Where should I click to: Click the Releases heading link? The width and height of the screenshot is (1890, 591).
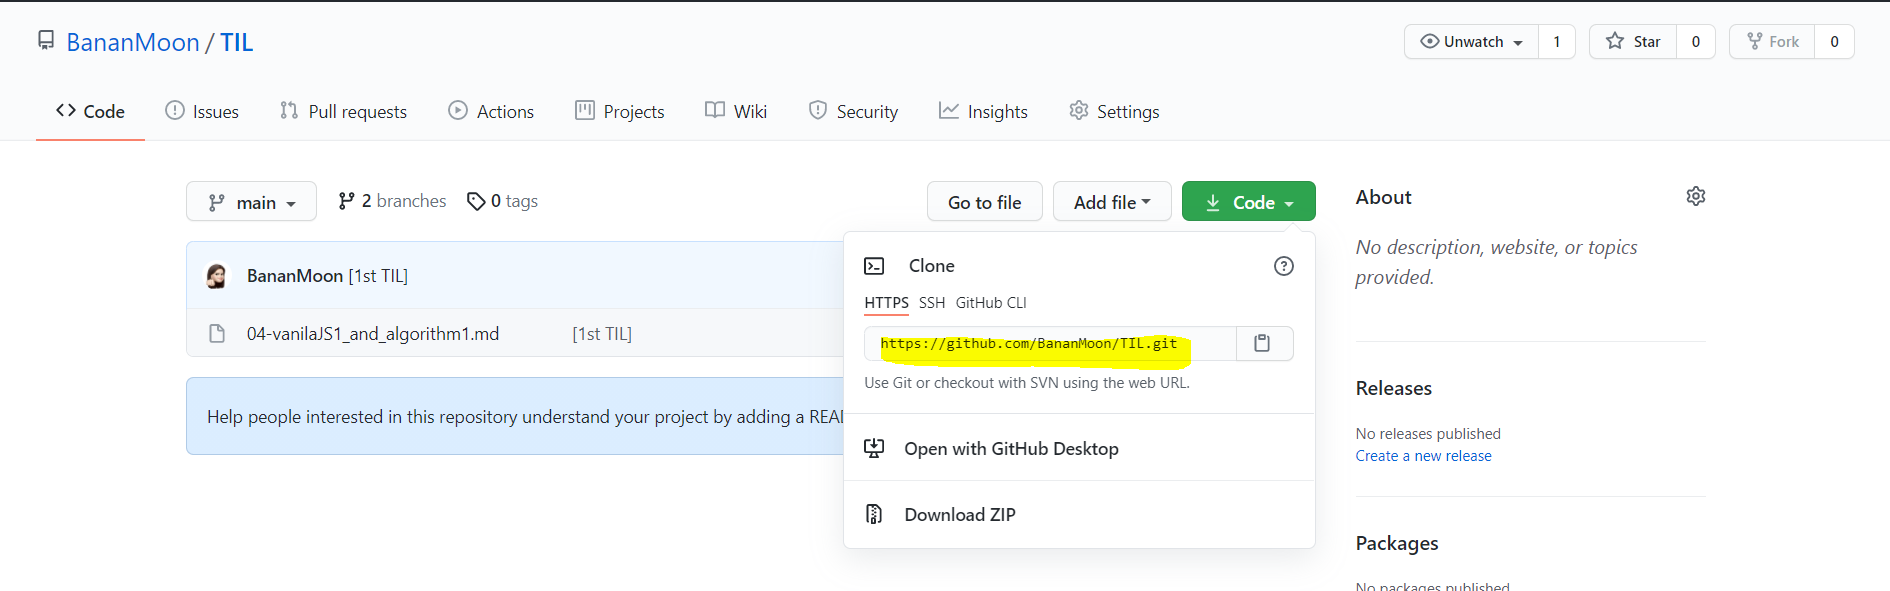click(x=1394, y=388)
